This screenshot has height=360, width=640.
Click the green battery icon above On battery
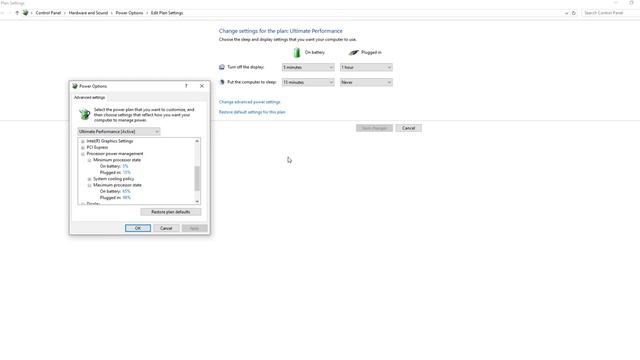[297, 53]
